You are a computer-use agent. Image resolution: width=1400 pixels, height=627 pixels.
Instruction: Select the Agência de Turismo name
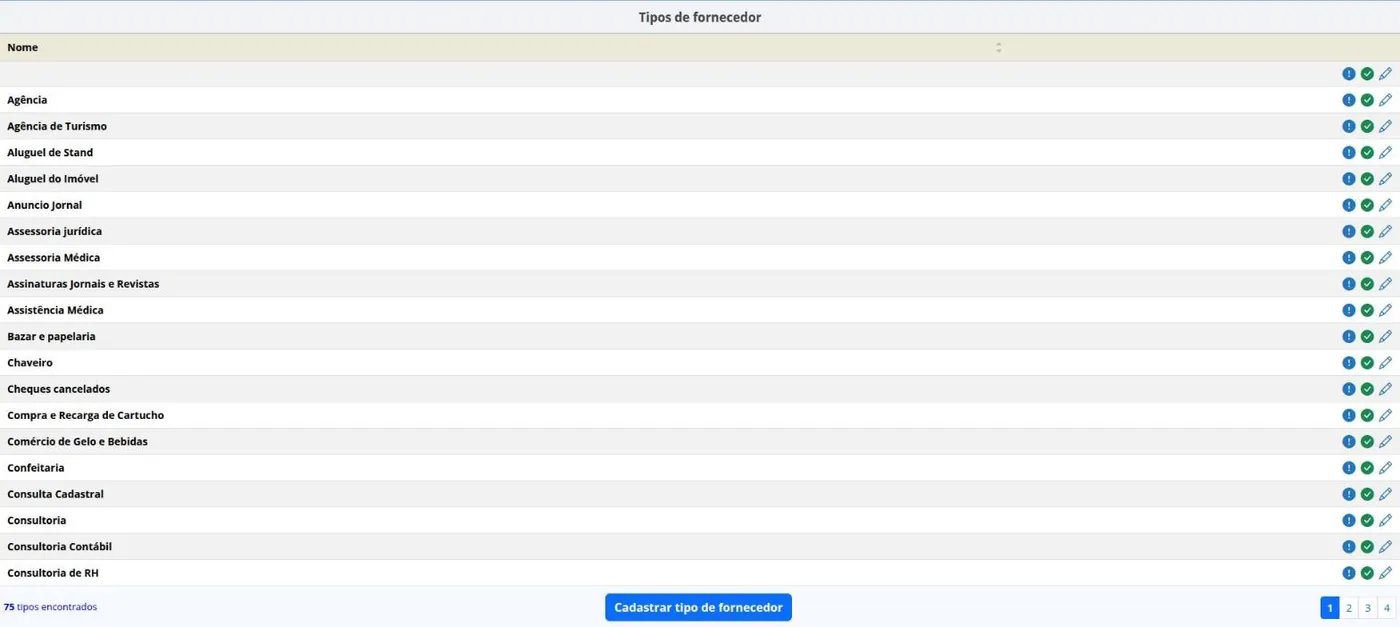pos(57,126)
